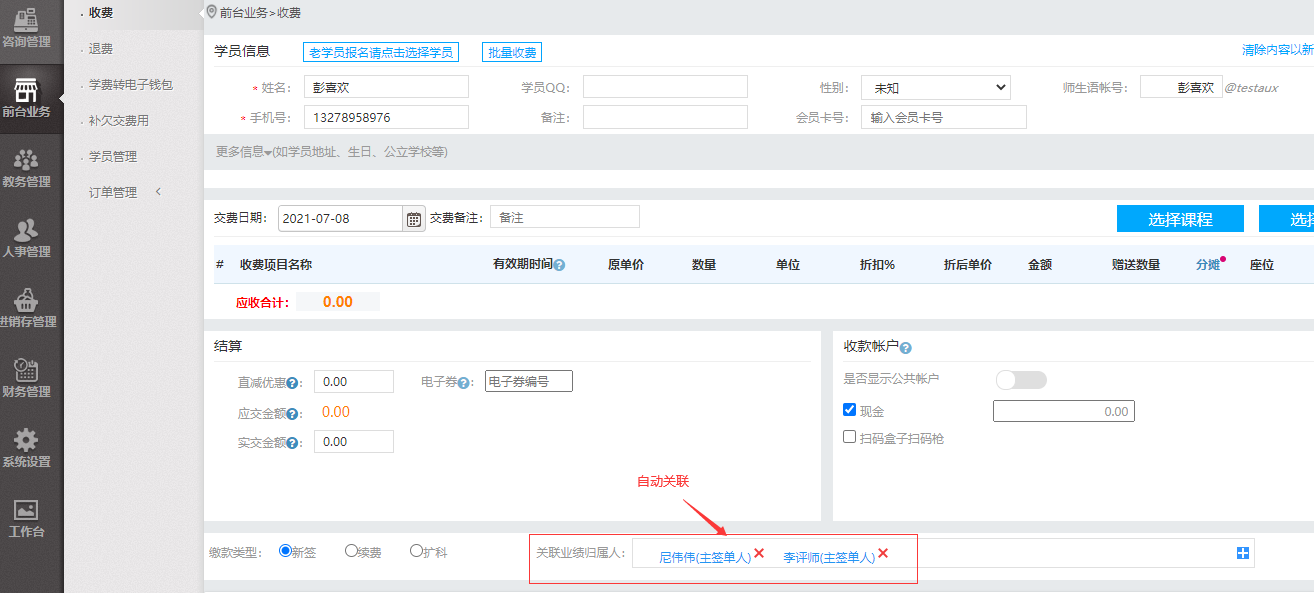The image size is (1314, 593).
Task: Click the help icon next to 收款帐户
Action: [905, 348]
